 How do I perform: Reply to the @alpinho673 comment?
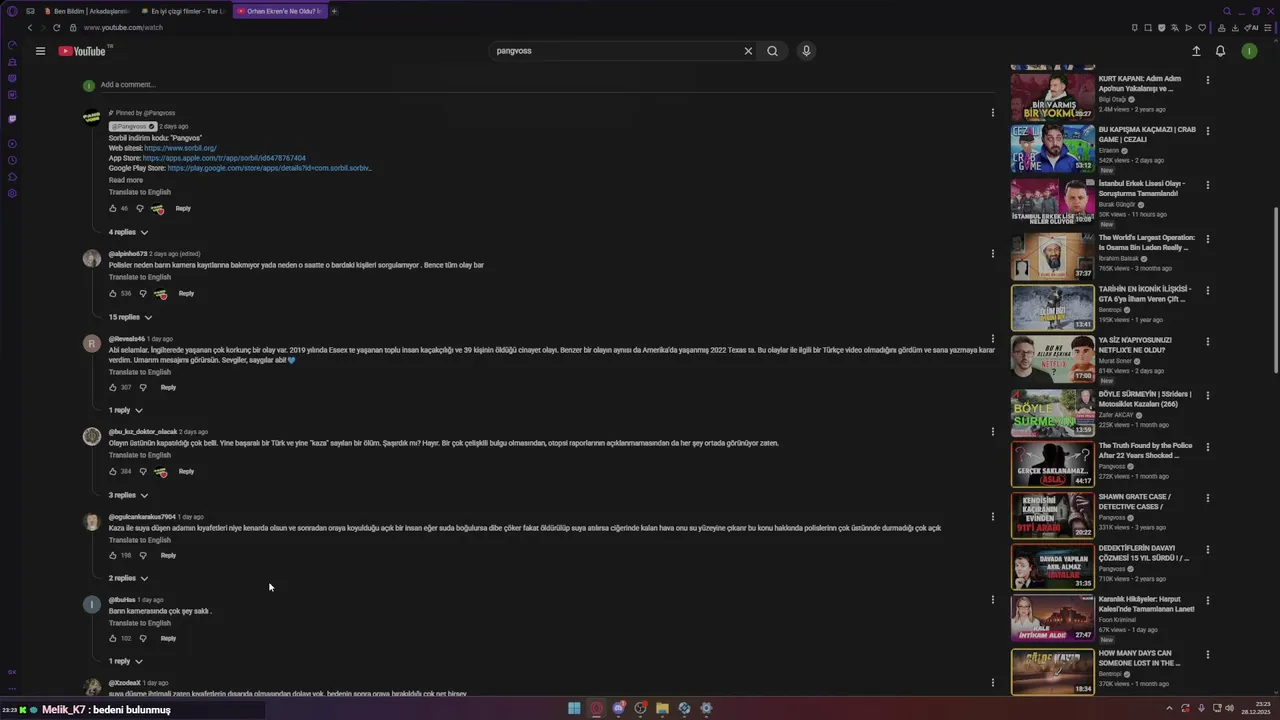pyautogui.click(x=186, y=294)
